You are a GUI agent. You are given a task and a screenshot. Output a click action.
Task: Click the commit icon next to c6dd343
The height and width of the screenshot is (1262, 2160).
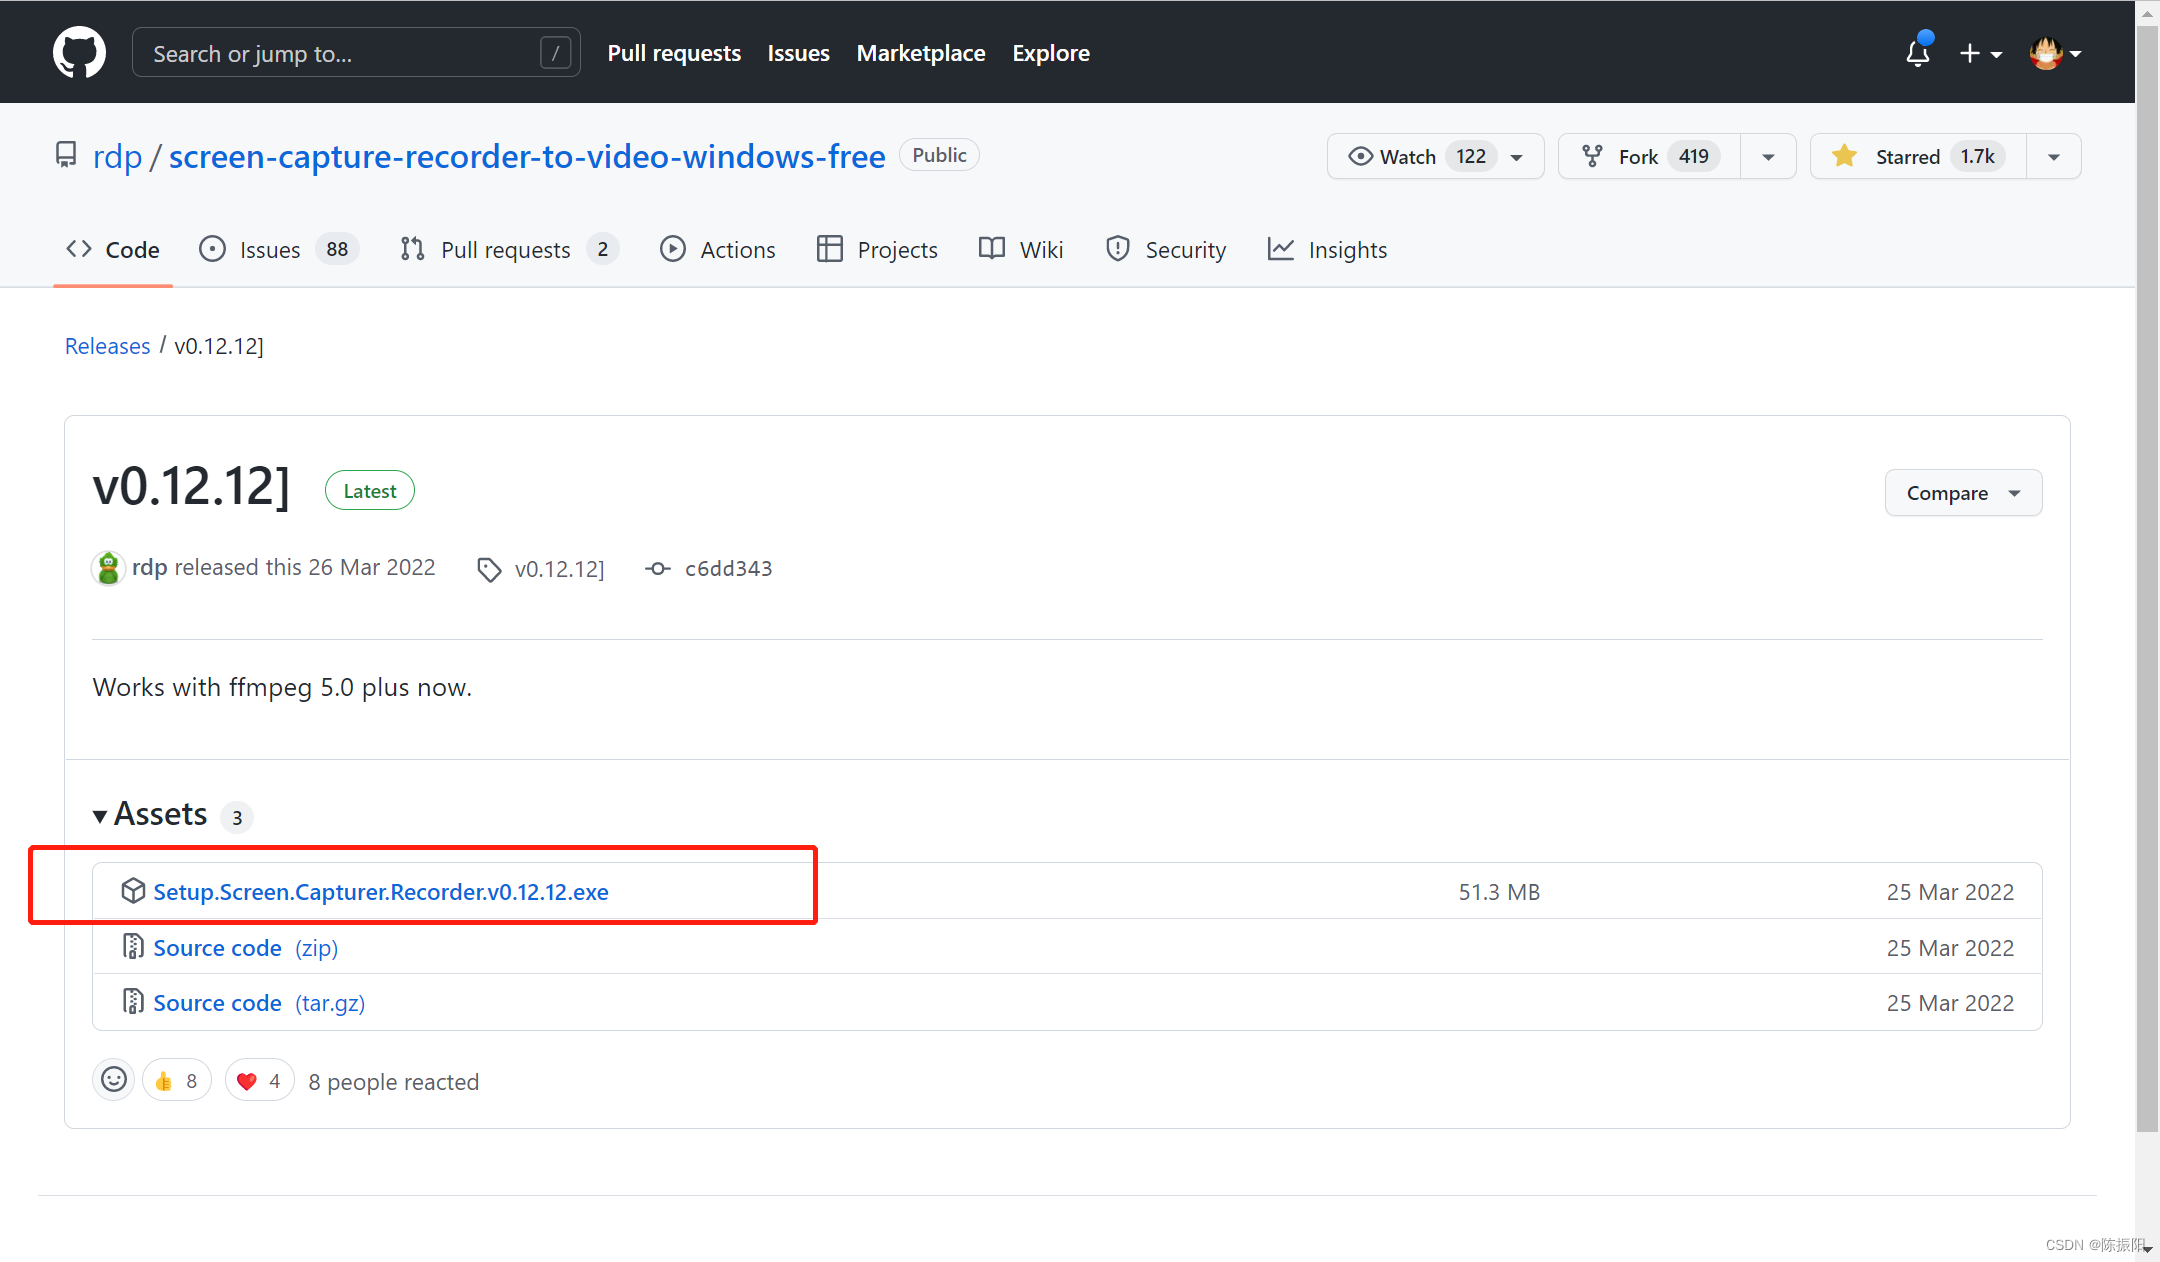pos(657,568)
